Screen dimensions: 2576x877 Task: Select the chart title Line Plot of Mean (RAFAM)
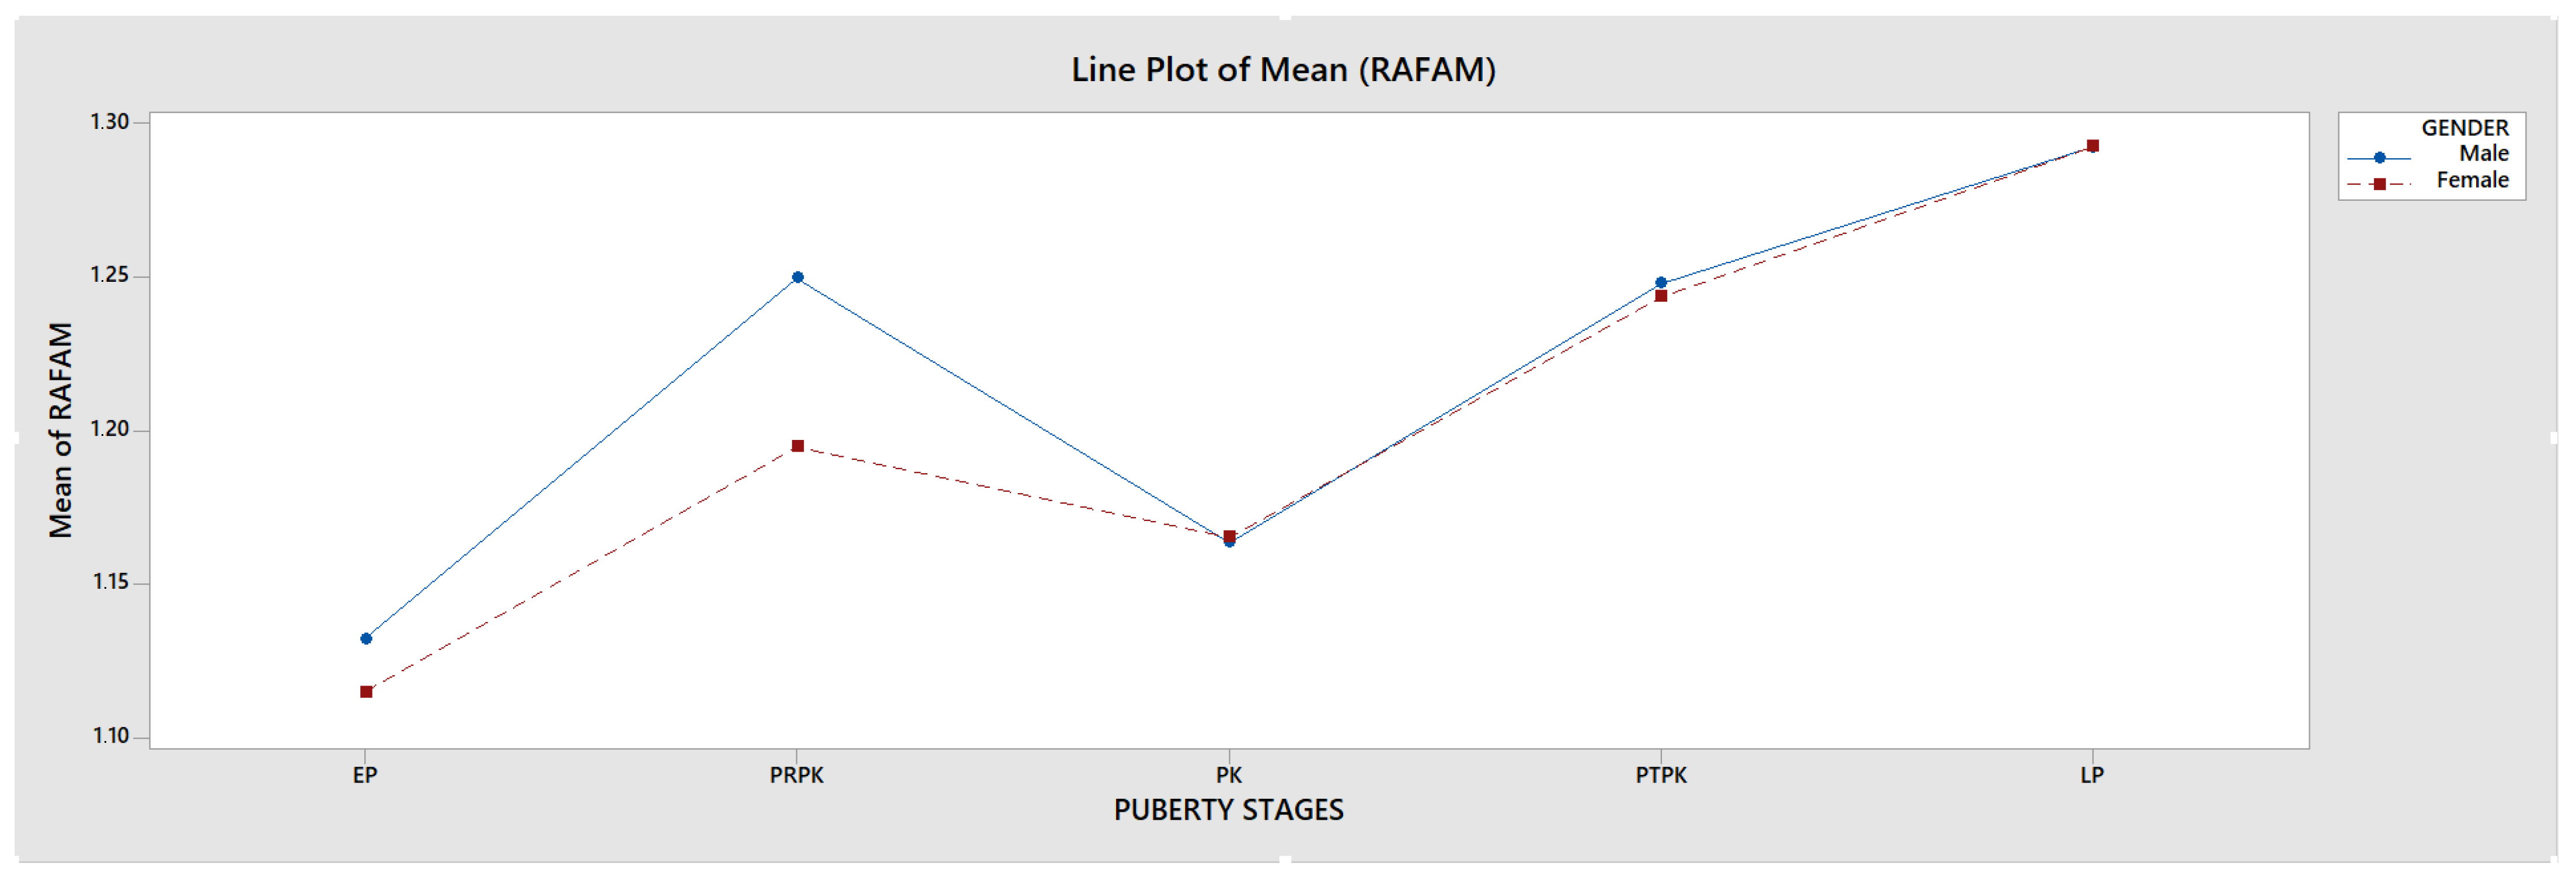pyautogui.click(x=1283, y=70)
